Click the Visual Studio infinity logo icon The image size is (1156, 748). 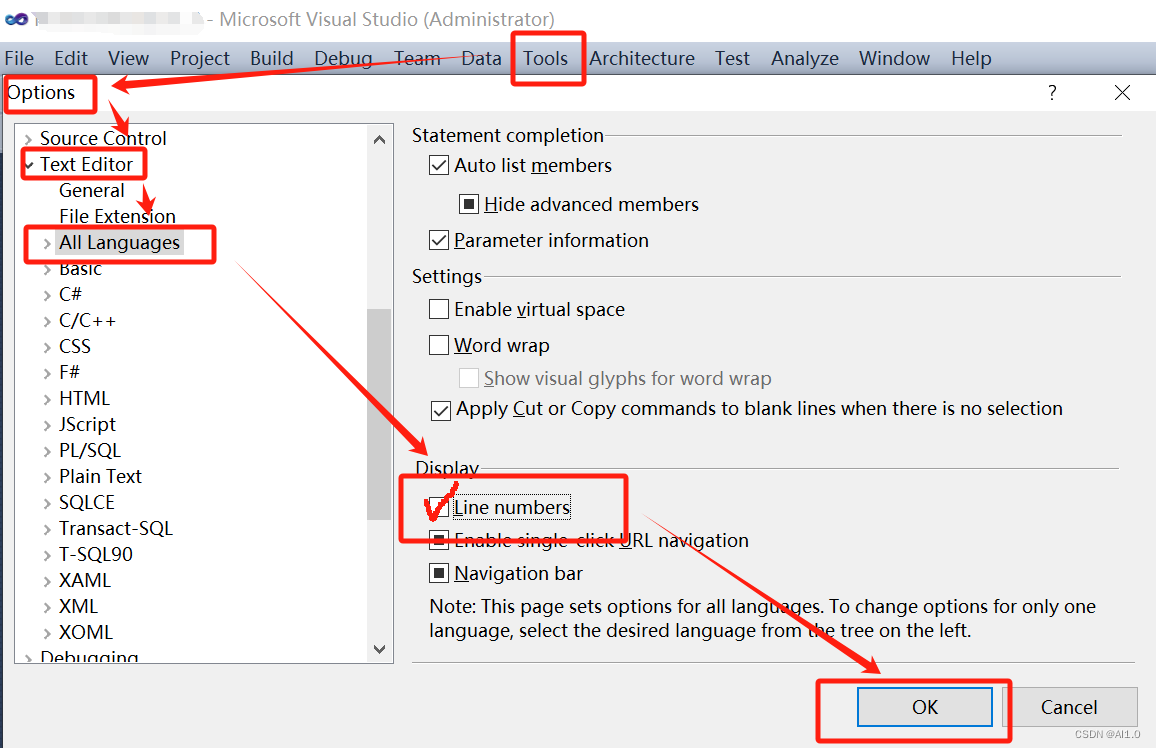tap(16, 19)
